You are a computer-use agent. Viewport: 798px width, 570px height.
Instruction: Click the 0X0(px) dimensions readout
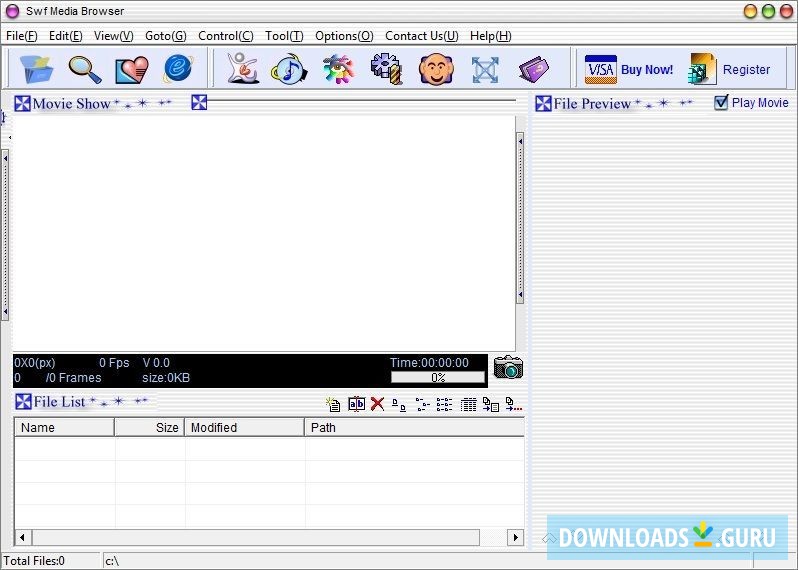(35, 362)
